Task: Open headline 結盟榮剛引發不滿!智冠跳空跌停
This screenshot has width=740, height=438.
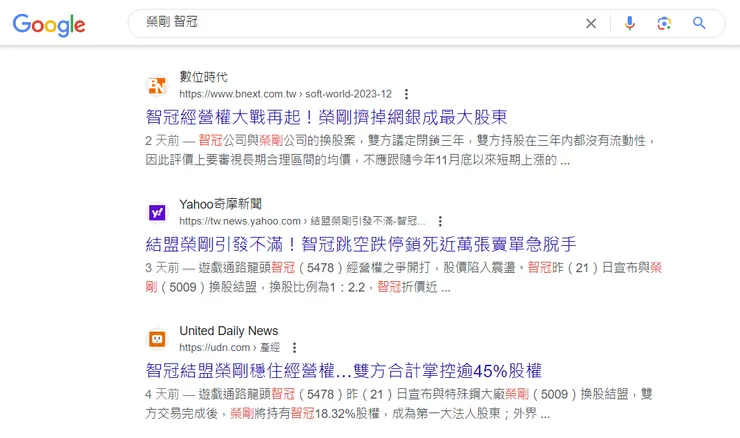Action: pyautogui.click(x=361, y=244)
